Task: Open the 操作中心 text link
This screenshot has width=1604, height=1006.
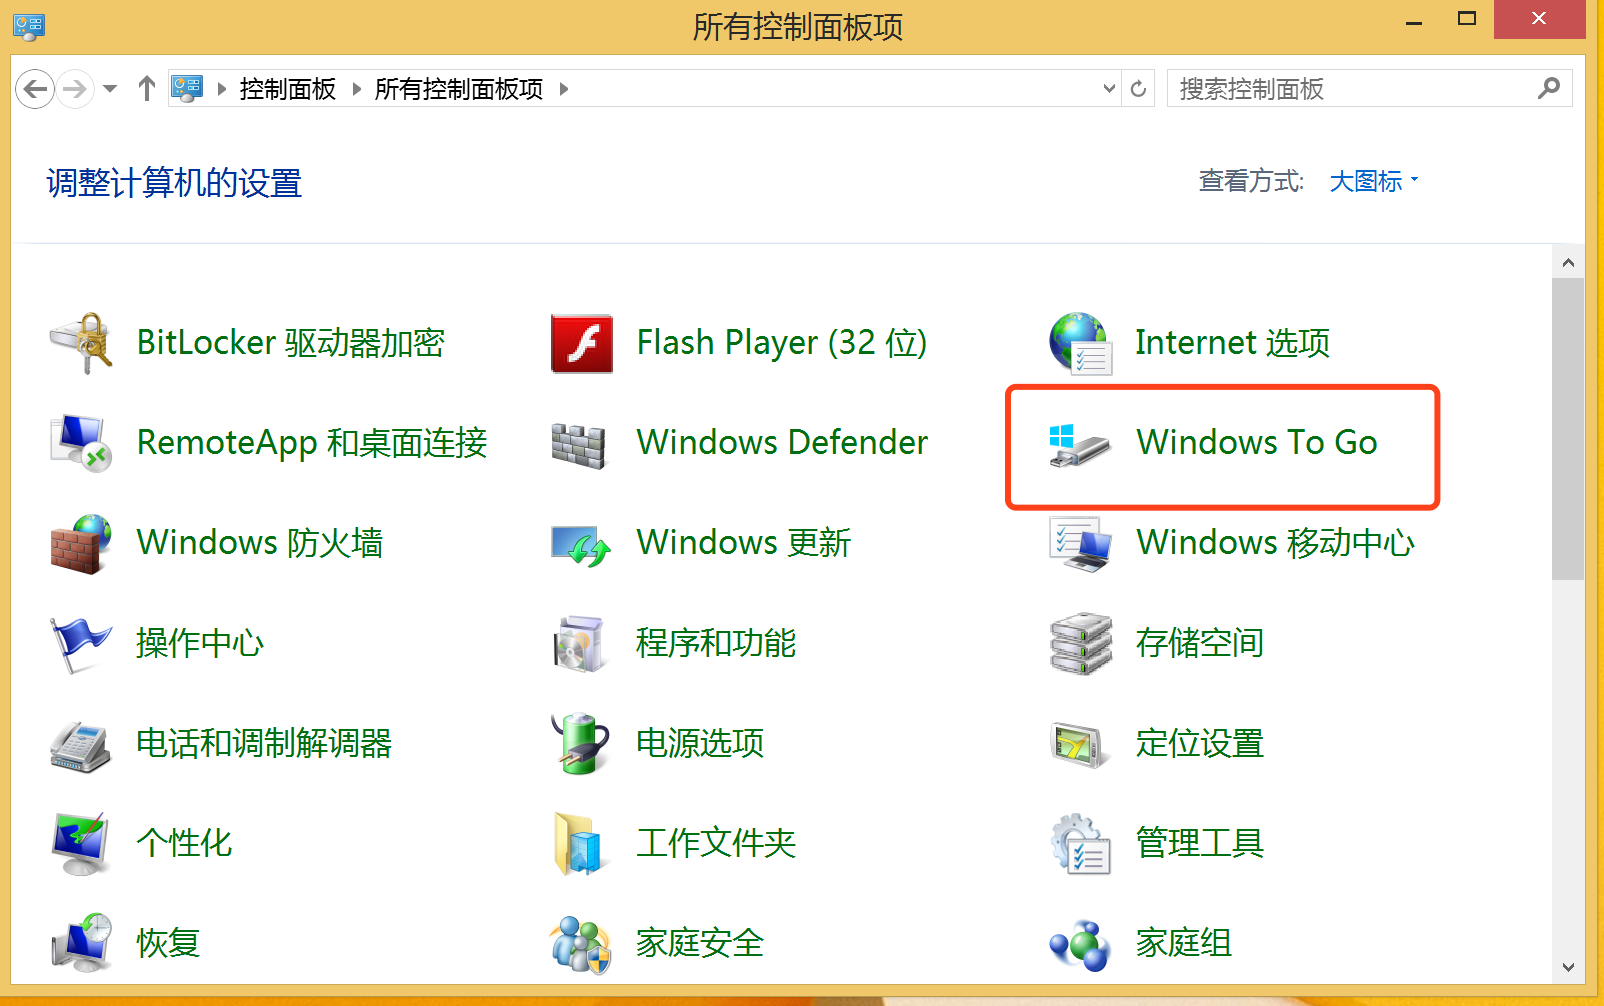Action: point(200,643)
